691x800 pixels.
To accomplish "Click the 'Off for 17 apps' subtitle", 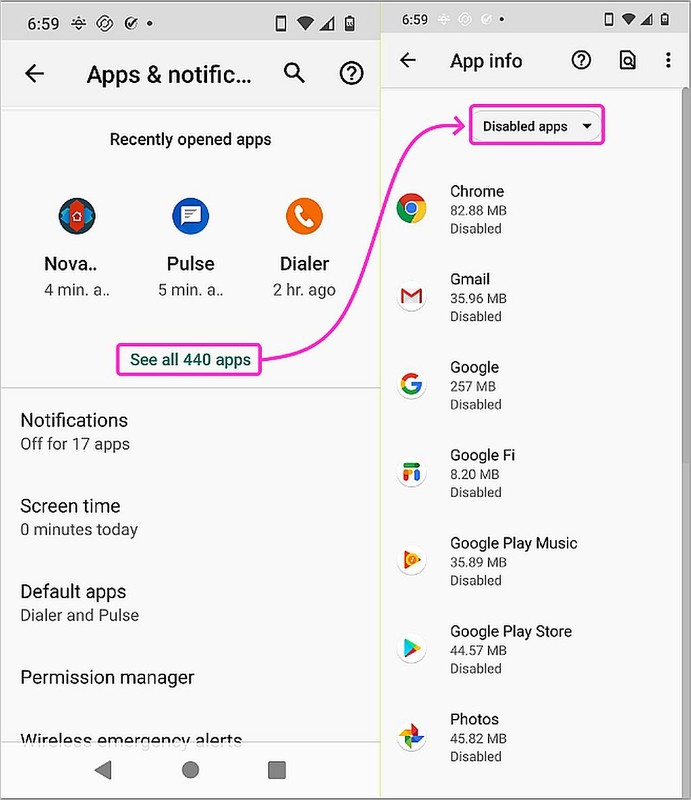I will coord(75,444).
